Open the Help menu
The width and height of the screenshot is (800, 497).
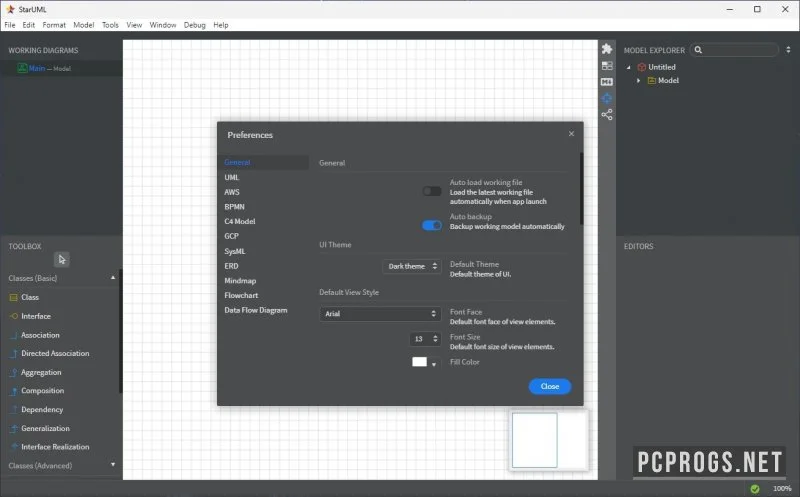[x=221, y=24]
